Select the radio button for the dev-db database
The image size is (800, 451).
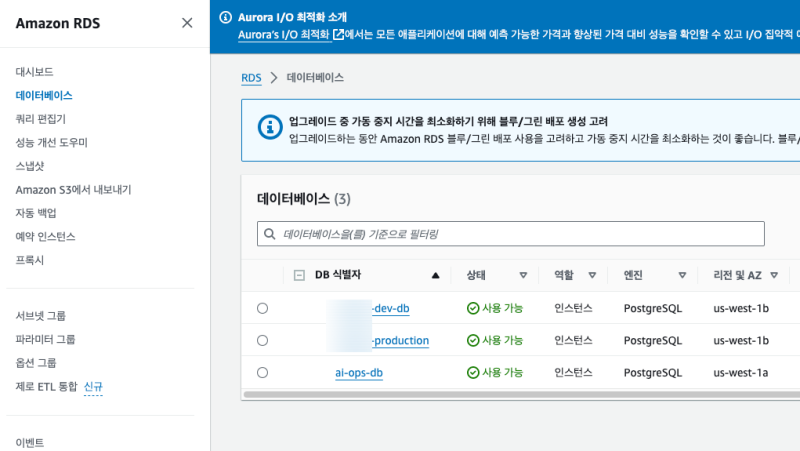pyautogui.click(x=262, y=309)
